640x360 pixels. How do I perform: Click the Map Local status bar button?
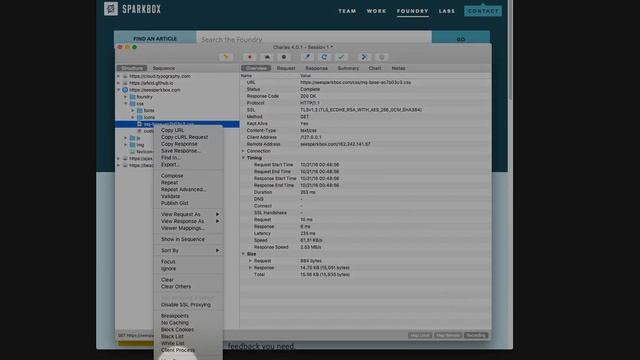click(420, 335)
